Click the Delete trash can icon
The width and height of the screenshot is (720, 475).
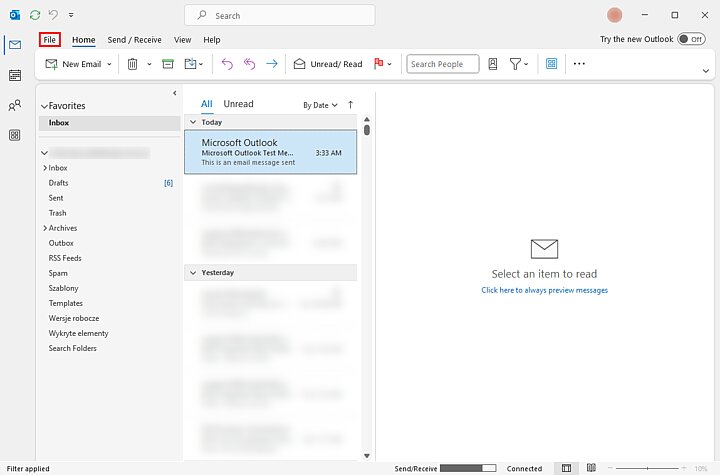pyautogui.click(x=132, y=64)
